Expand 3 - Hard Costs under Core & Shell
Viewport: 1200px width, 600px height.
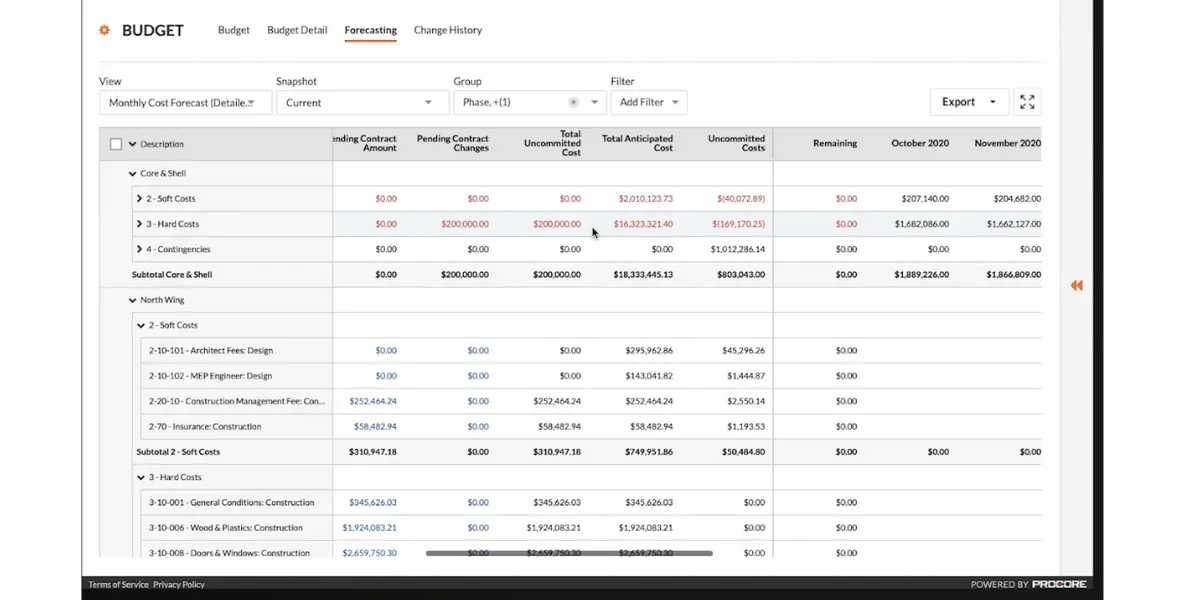pos(139,224)
